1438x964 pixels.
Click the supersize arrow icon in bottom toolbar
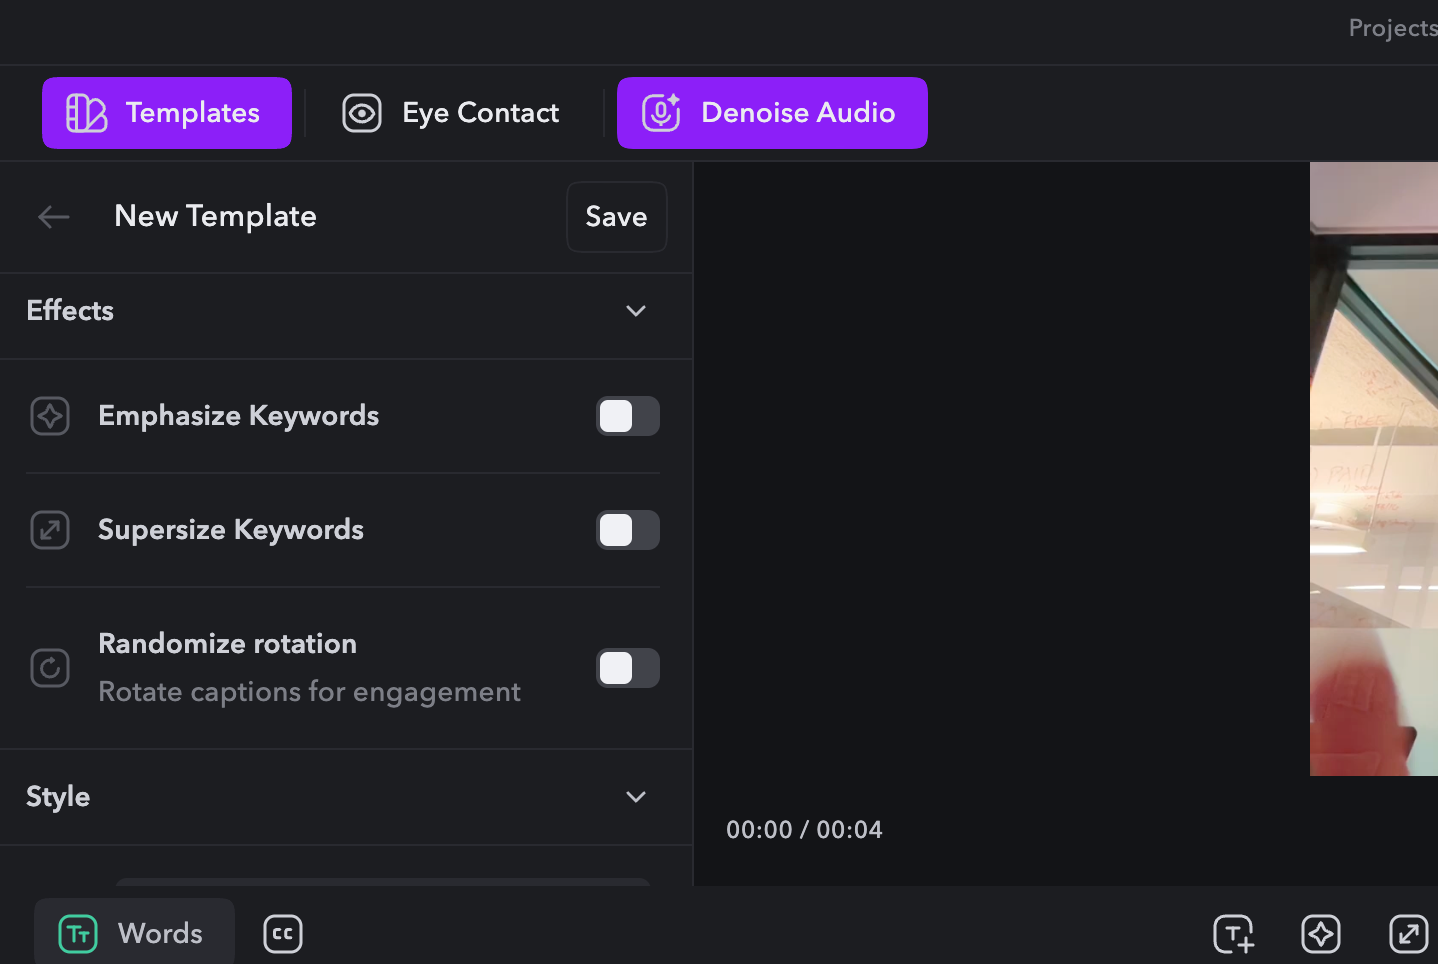tap(1408, 934)
